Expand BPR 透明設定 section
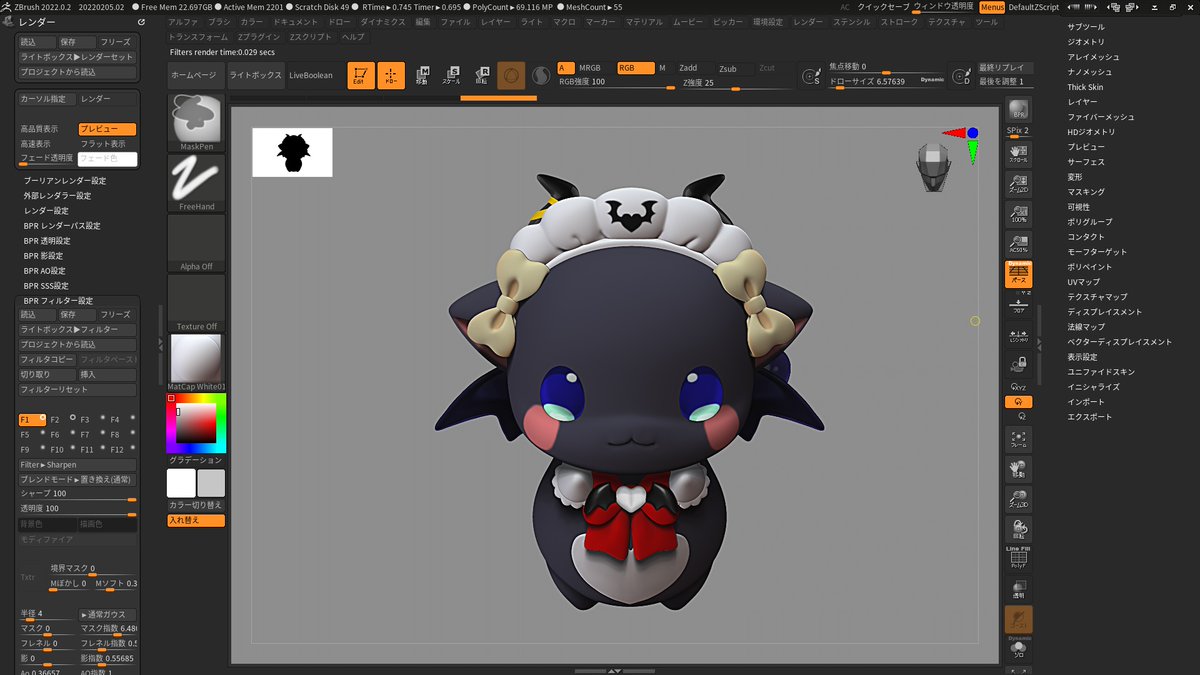Screen dimensions: 1200x675 click(x=47, y=241)
